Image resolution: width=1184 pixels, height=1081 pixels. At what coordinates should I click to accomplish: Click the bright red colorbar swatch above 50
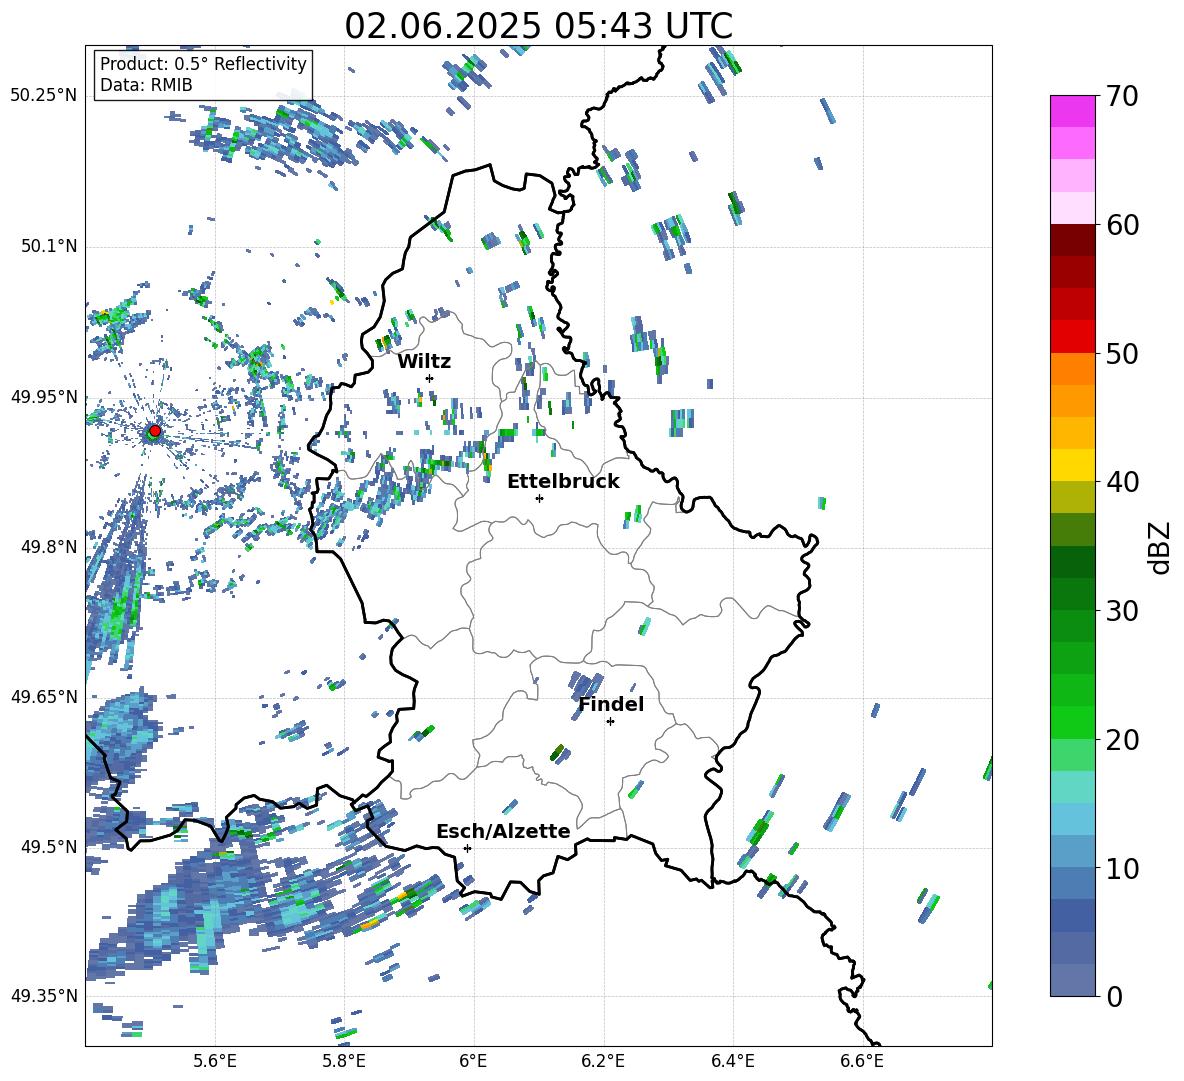pyautogui.click(x=1072, y=337)
